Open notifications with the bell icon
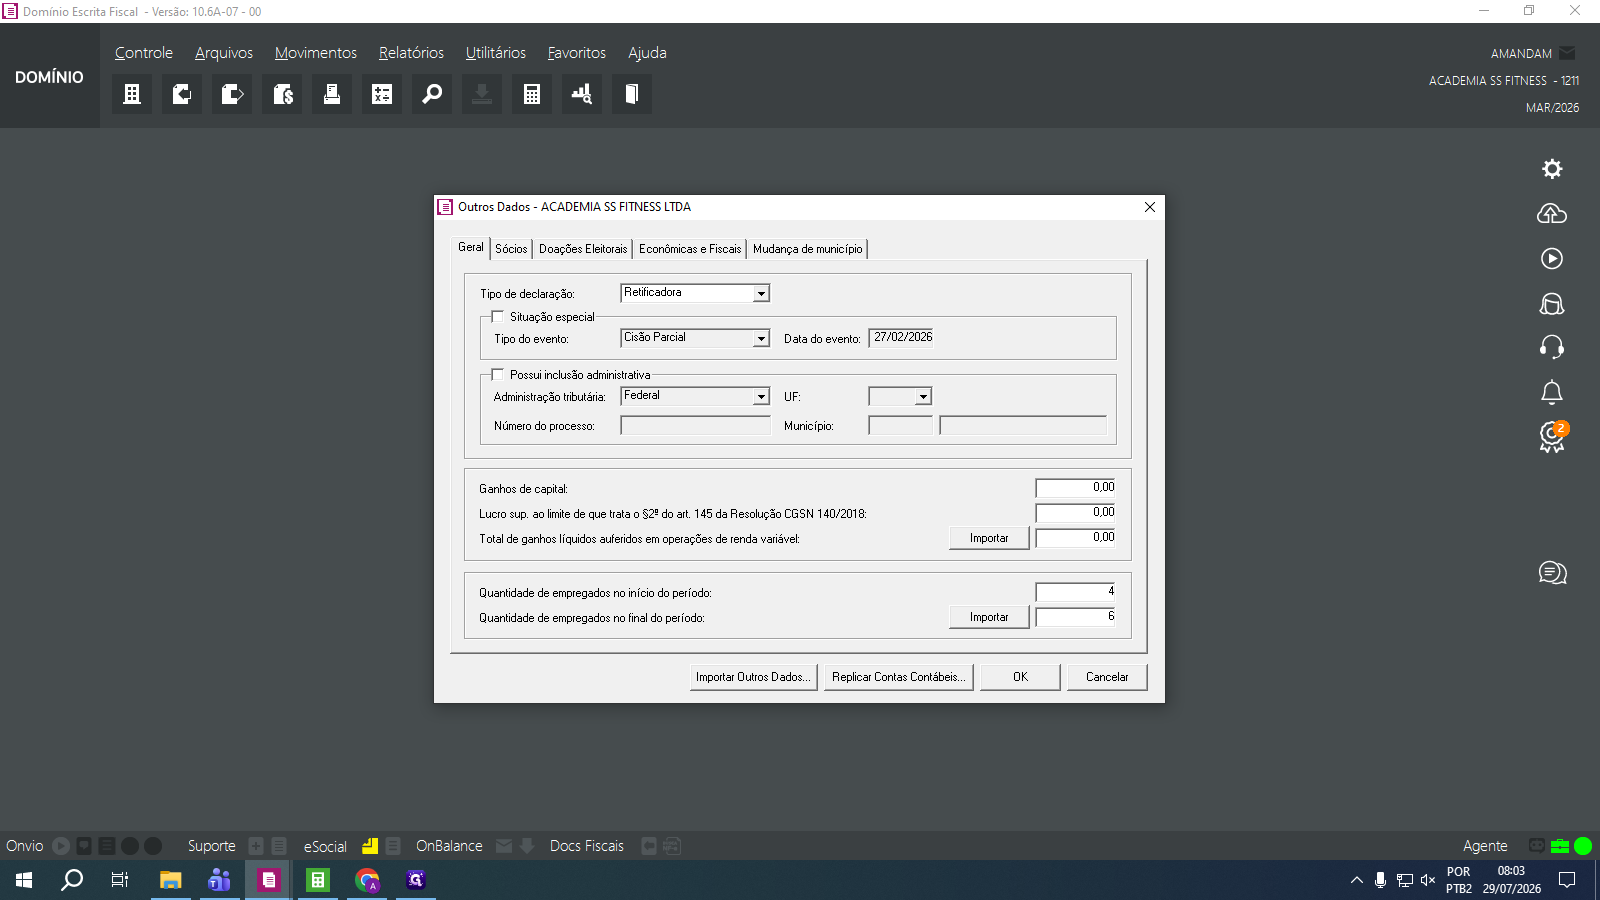 [x=1552, y=392]
